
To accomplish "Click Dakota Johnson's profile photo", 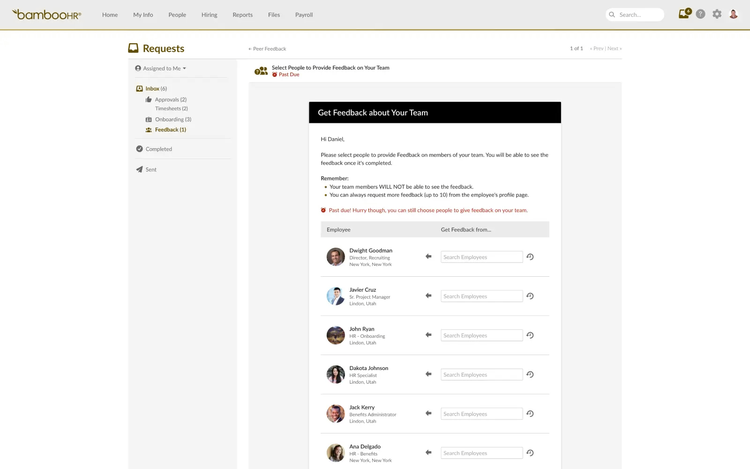I will coord(335,374).
